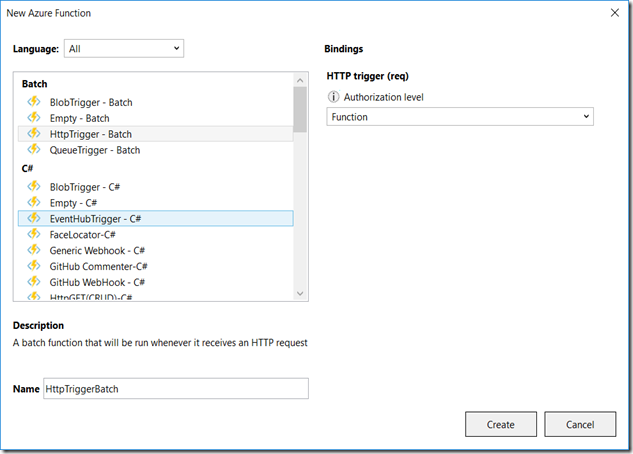
Task: Select FaceLocator-C# template
Action: tap(155, 234)
